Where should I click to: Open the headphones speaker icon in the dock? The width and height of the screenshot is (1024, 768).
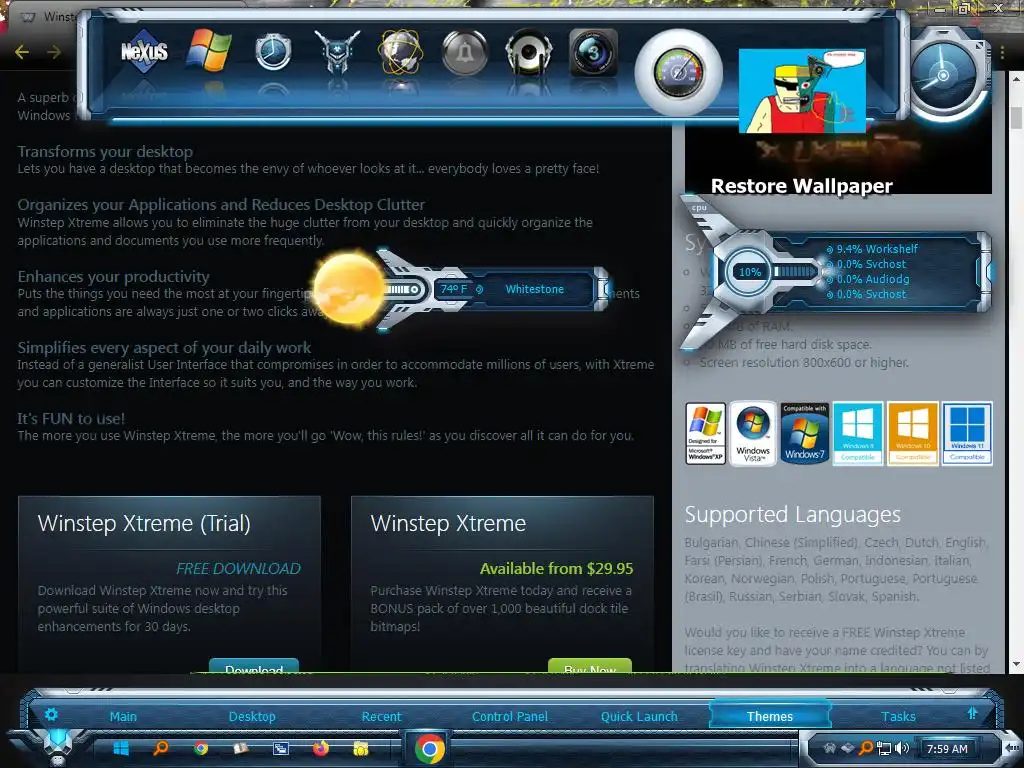click(529, 52)
